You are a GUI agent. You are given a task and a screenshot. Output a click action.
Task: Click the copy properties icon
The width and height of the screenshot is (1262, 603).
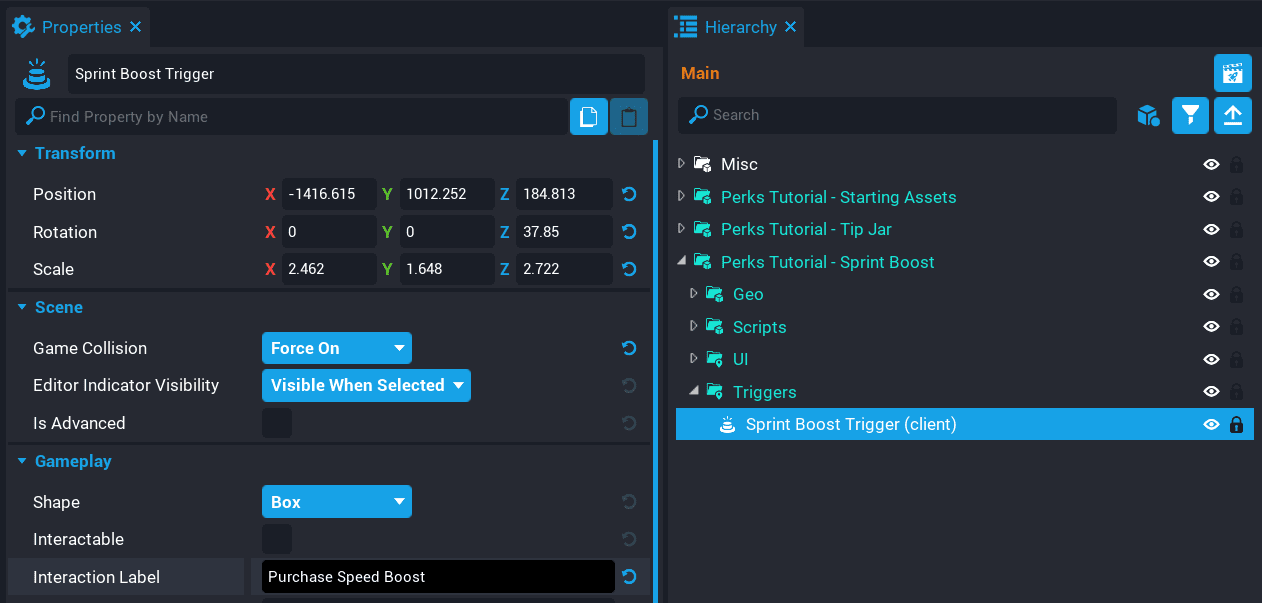(588, 117)
